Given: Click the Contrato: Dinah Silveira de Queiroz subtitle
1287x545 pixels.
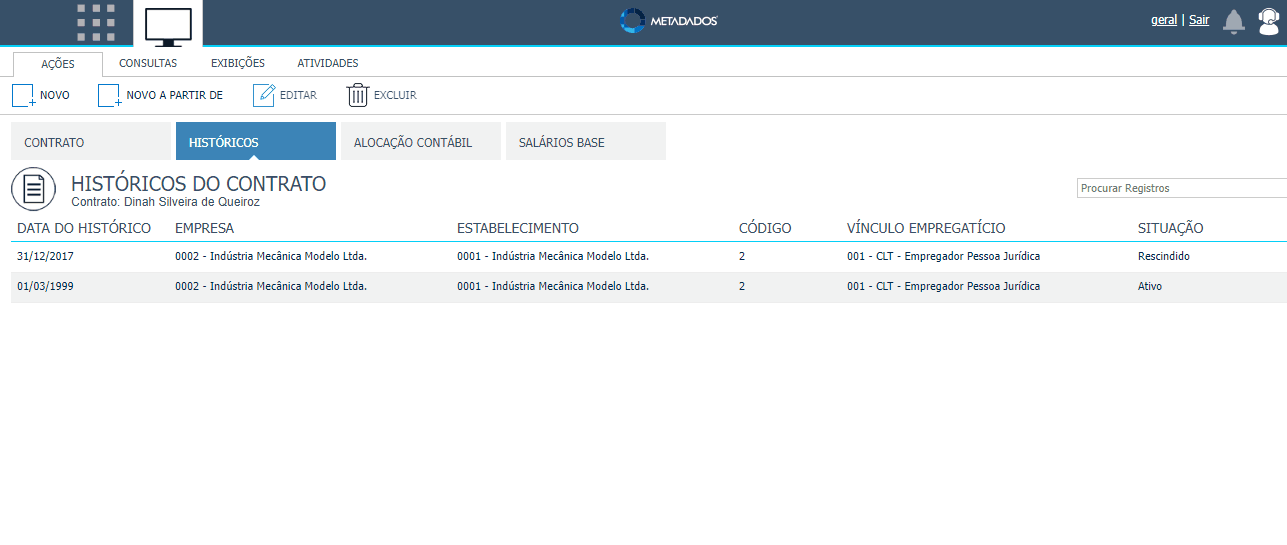Looking at the screenshot, I should 166,202.
